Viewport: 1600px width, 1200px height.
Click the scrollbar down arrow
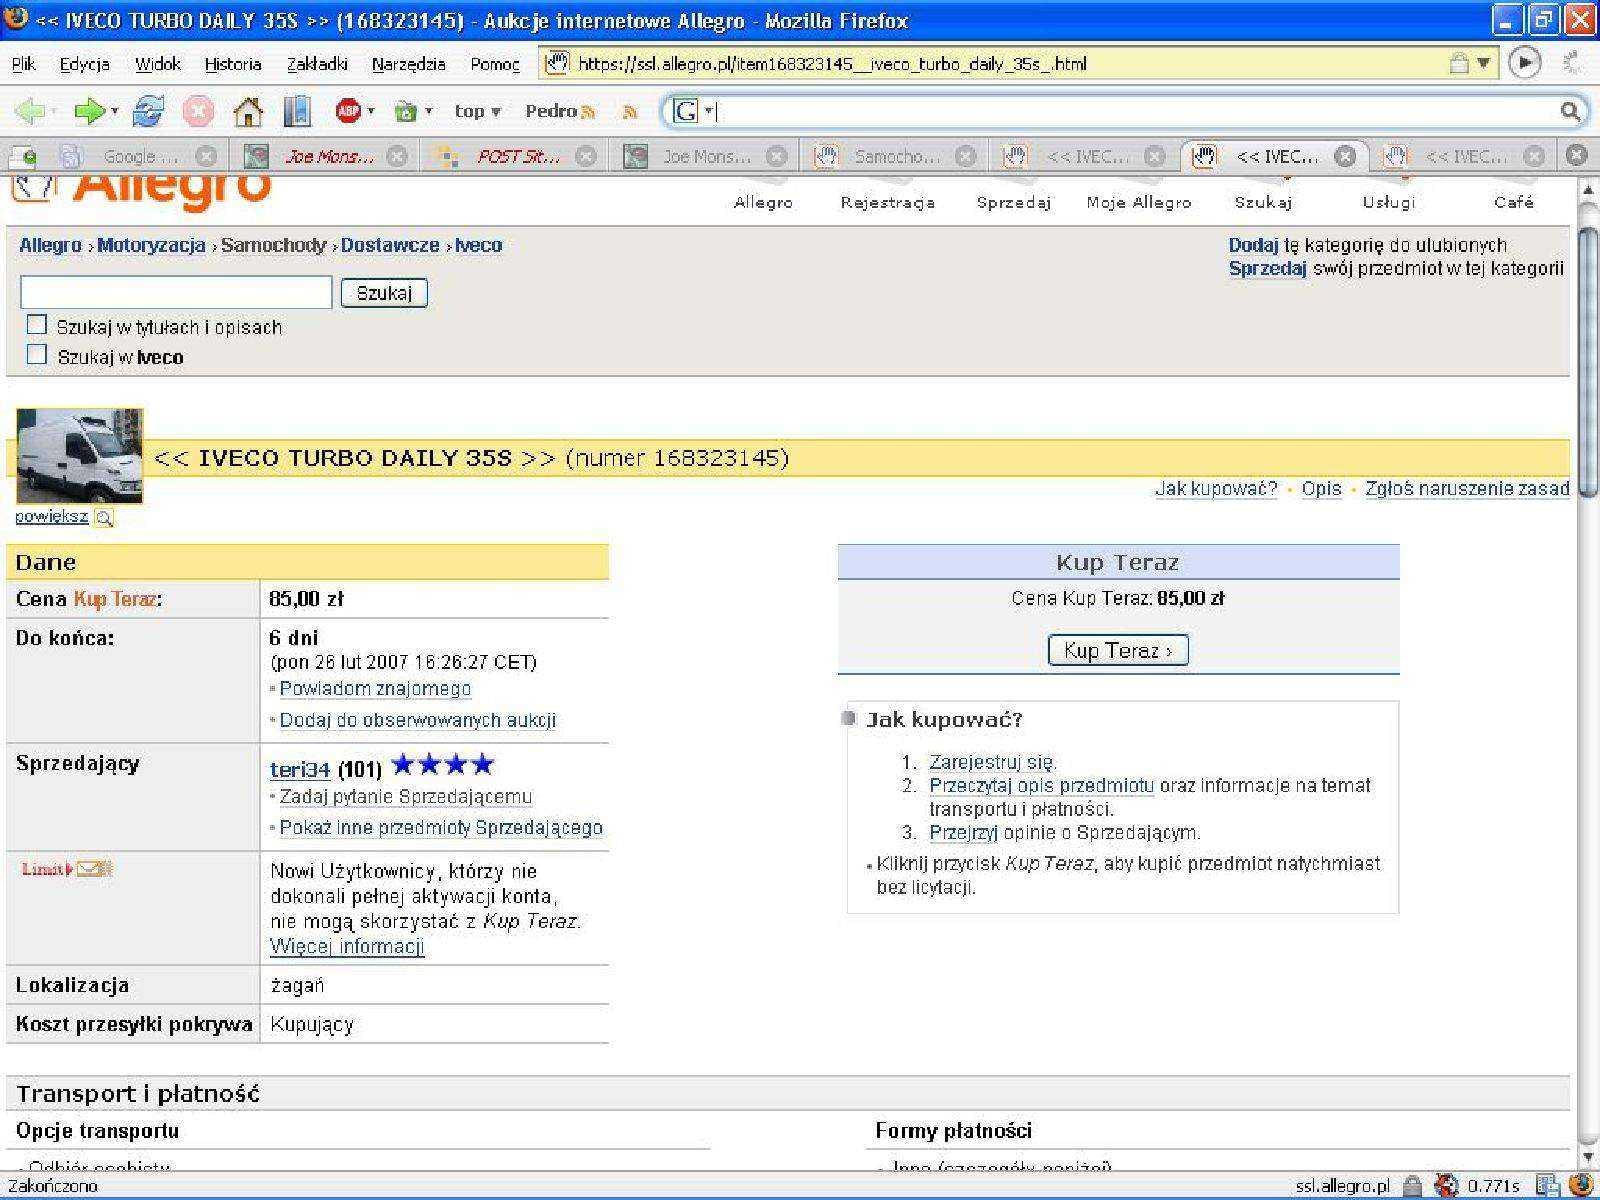click(1588, 1157)
